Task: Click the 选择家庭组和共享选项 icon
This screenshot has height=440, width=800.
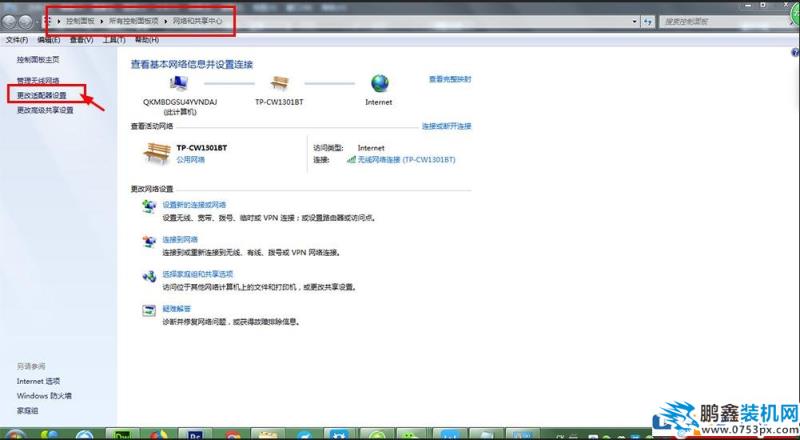Action: 149,275
